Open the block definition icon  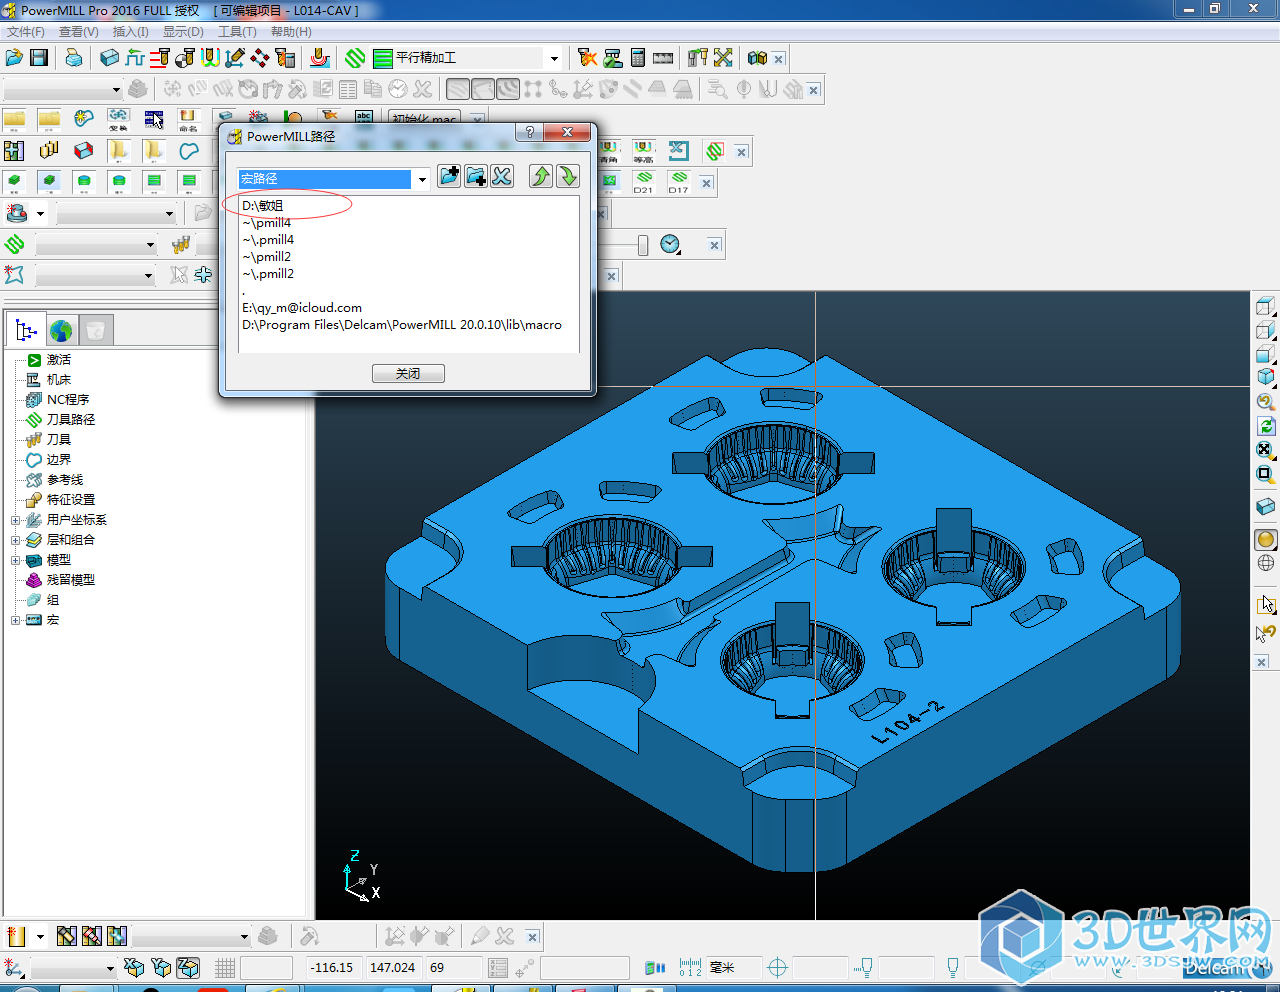click(110, 58)
